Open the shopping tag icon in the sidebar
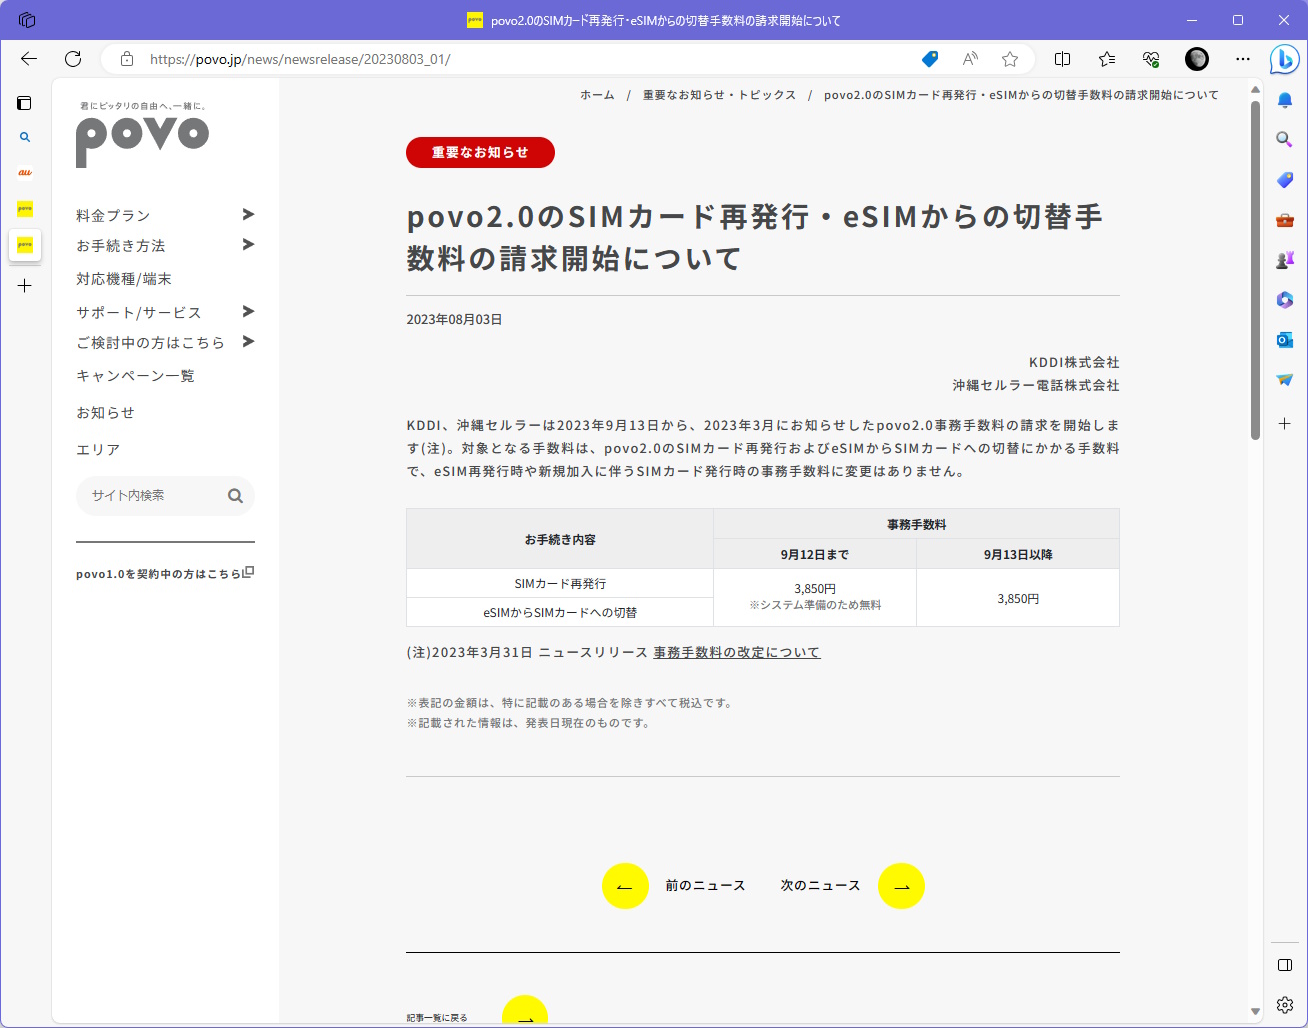Screen dimensions: 1308x1028 (1284, 179)
